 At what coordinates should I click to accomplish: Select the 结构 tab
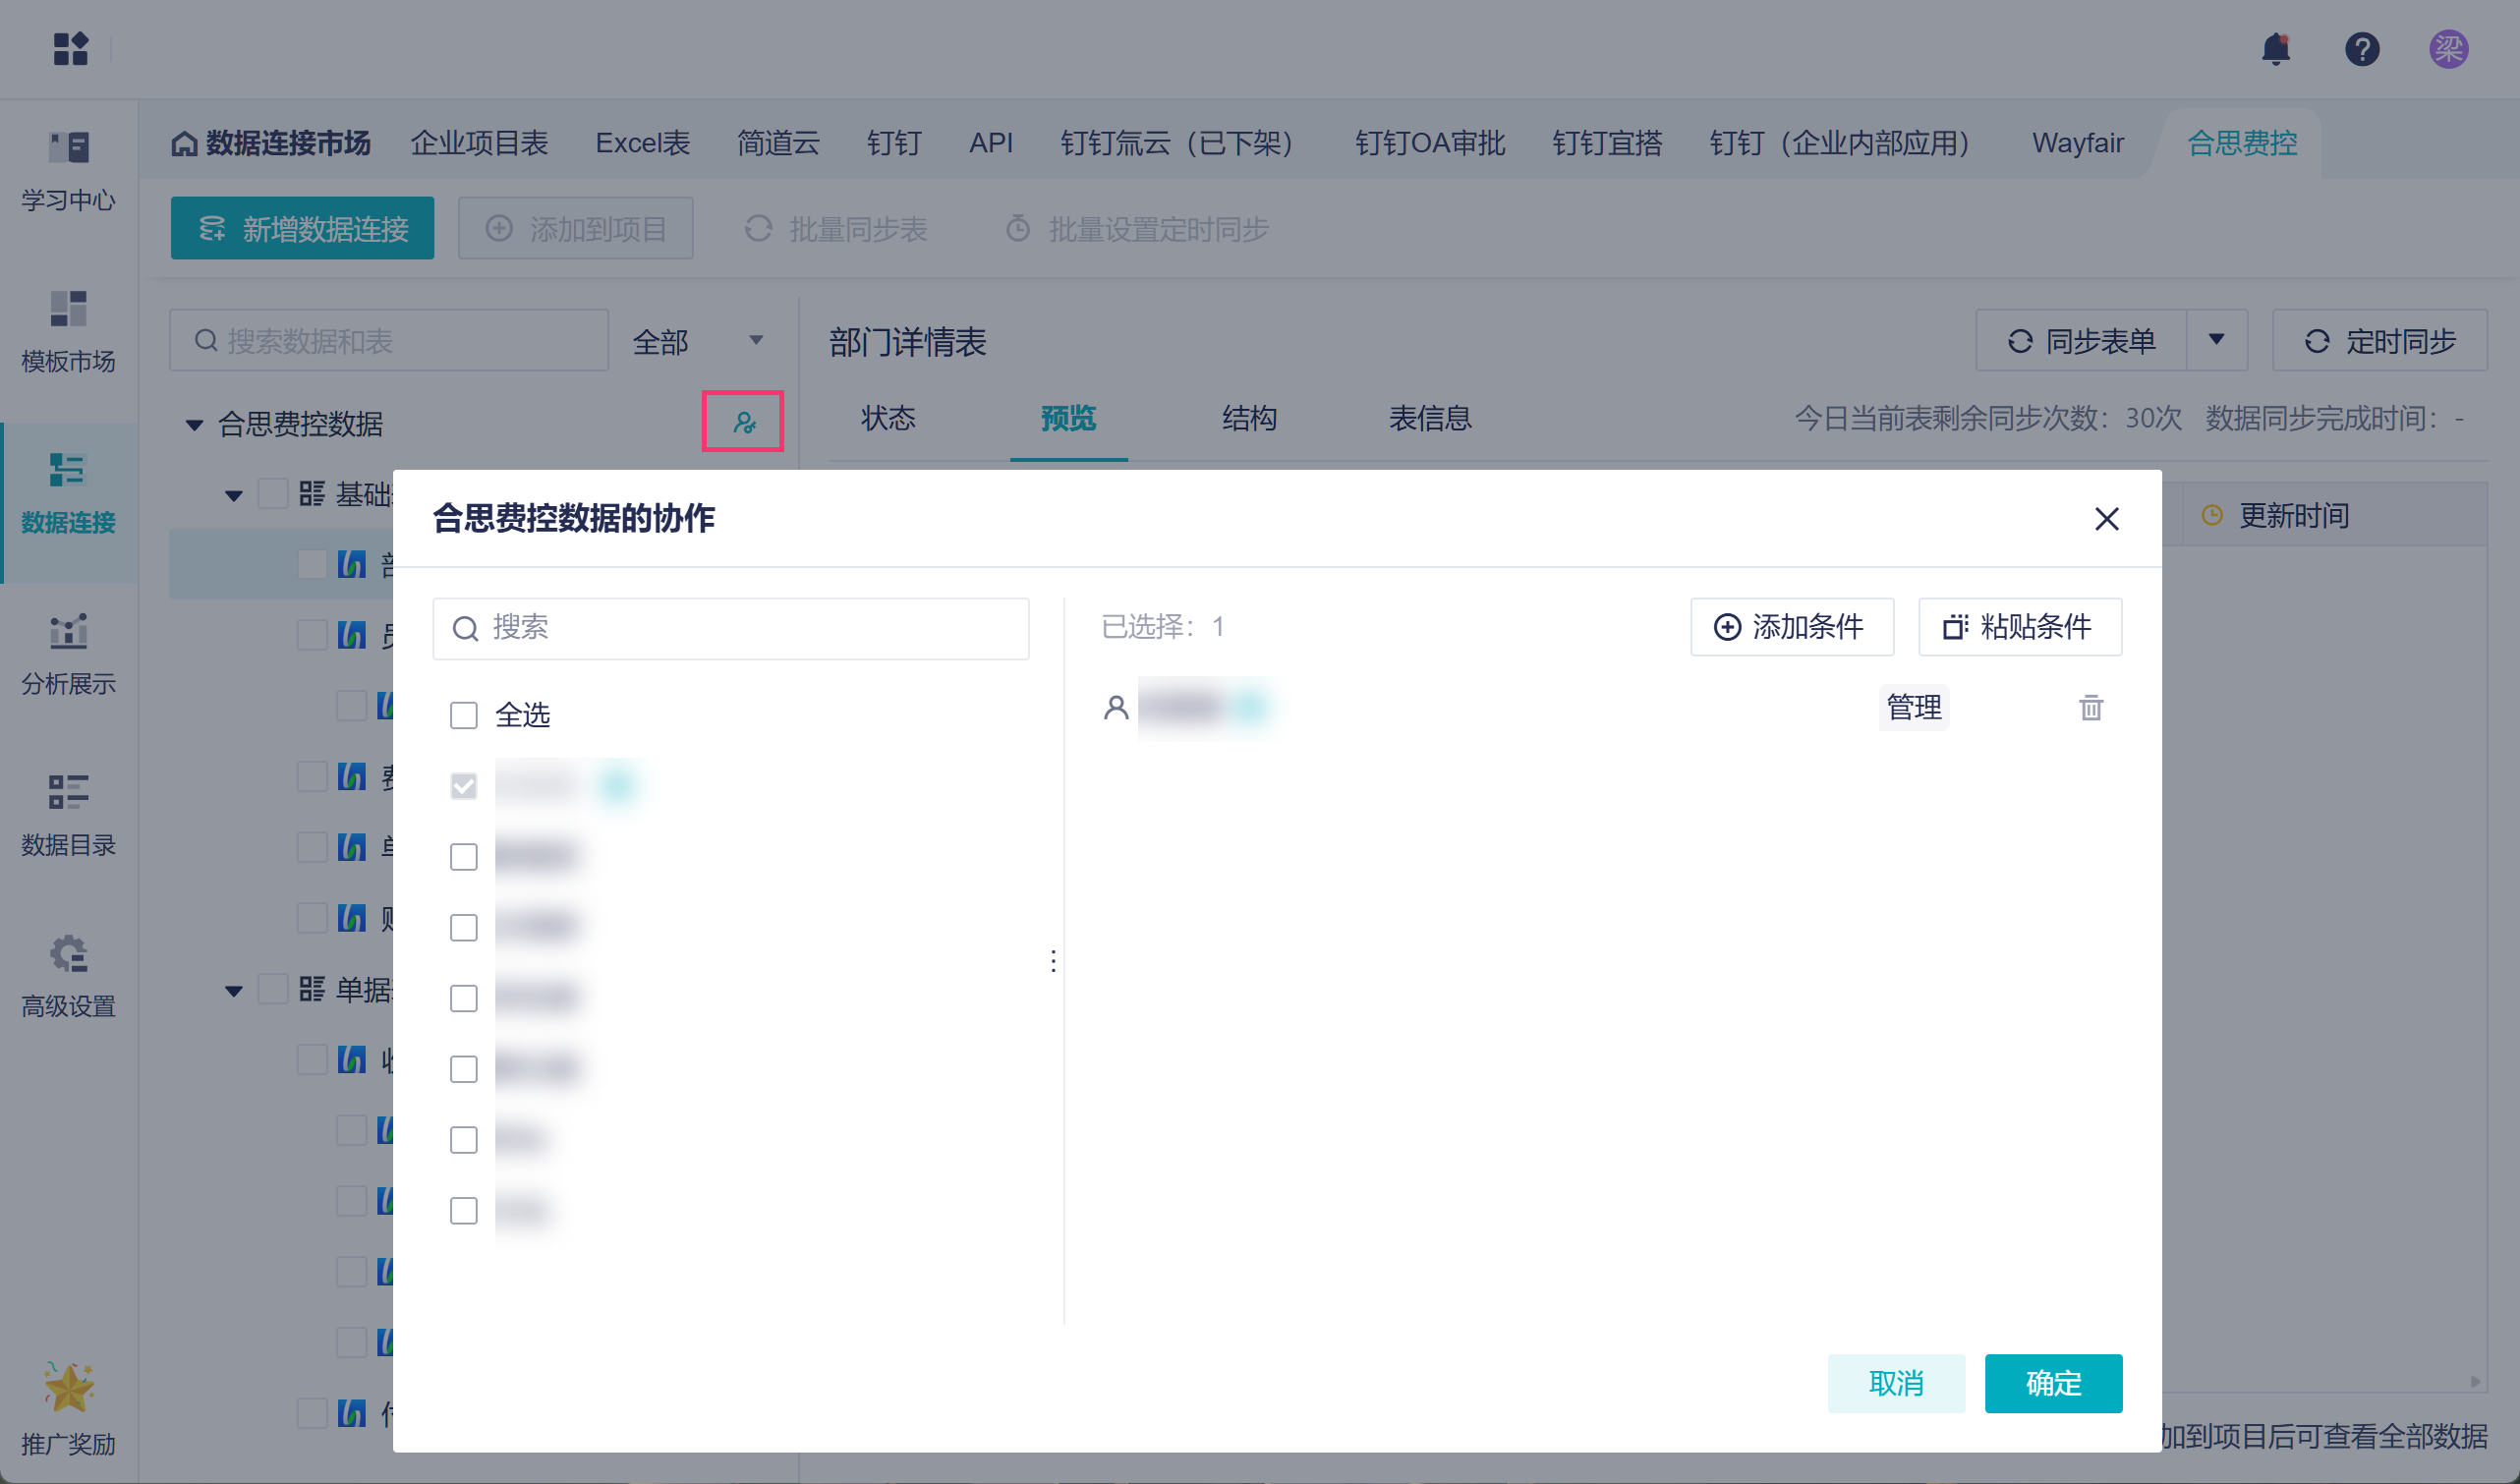pos(1249,418)
